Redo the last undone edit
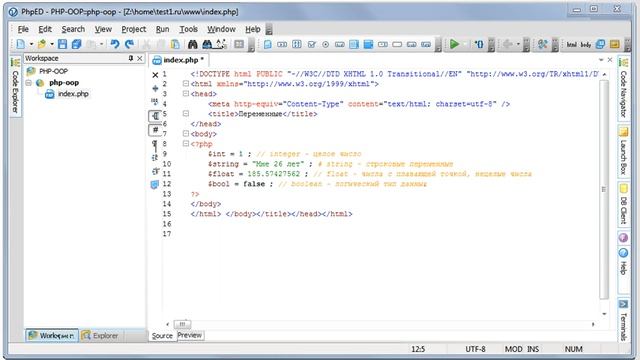The height and width of the screenshot is (360, 640). tap(130, 44)
